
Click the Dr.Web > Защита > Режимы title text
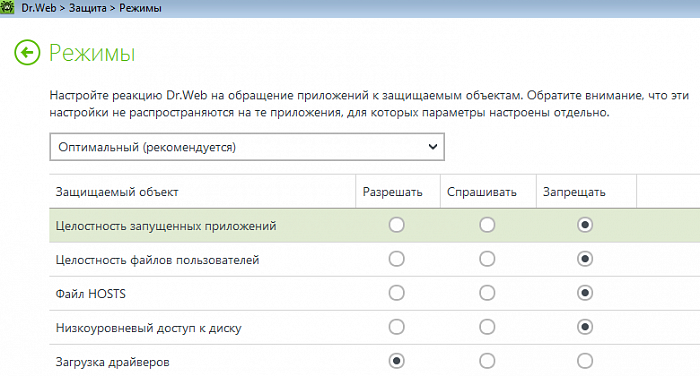92,8
